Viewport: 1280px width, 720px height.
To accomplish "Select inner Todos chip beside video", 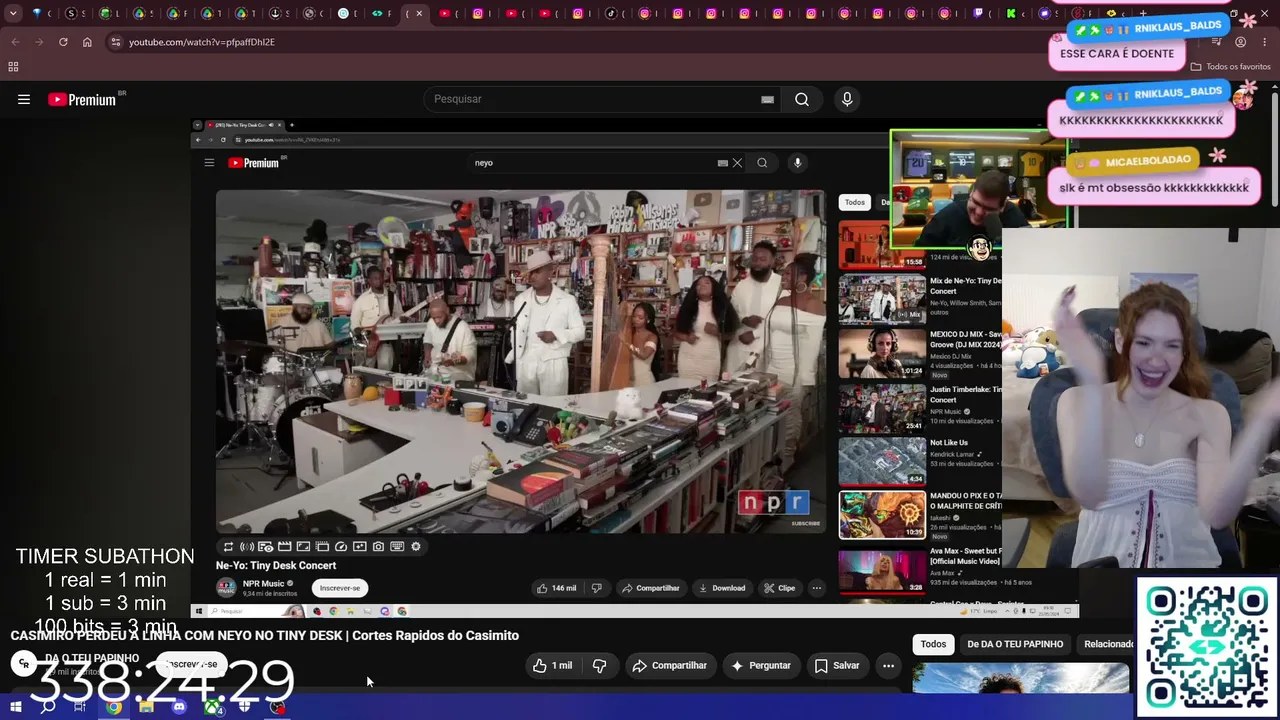I will click(x=855, y=202).
